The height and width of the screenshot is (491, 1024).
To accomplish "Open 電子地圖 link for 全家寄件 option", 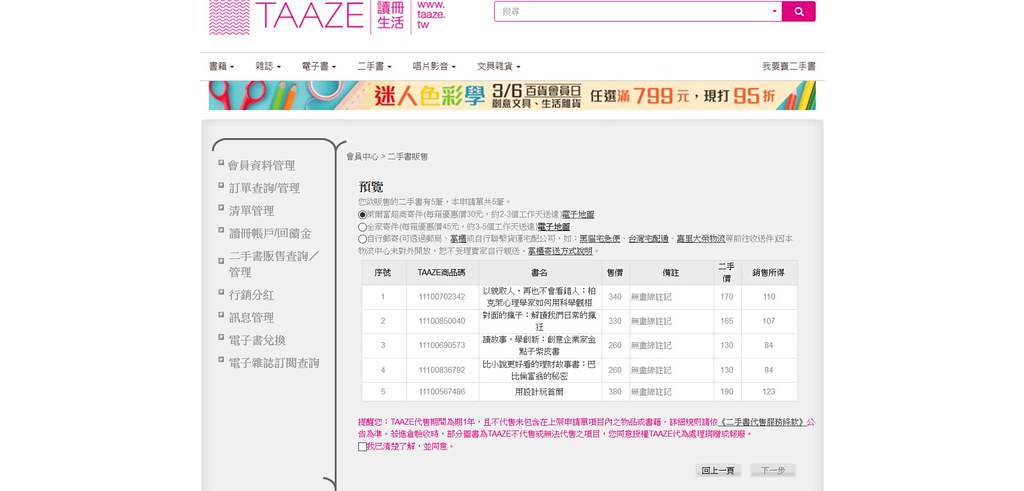I will 554,227.
